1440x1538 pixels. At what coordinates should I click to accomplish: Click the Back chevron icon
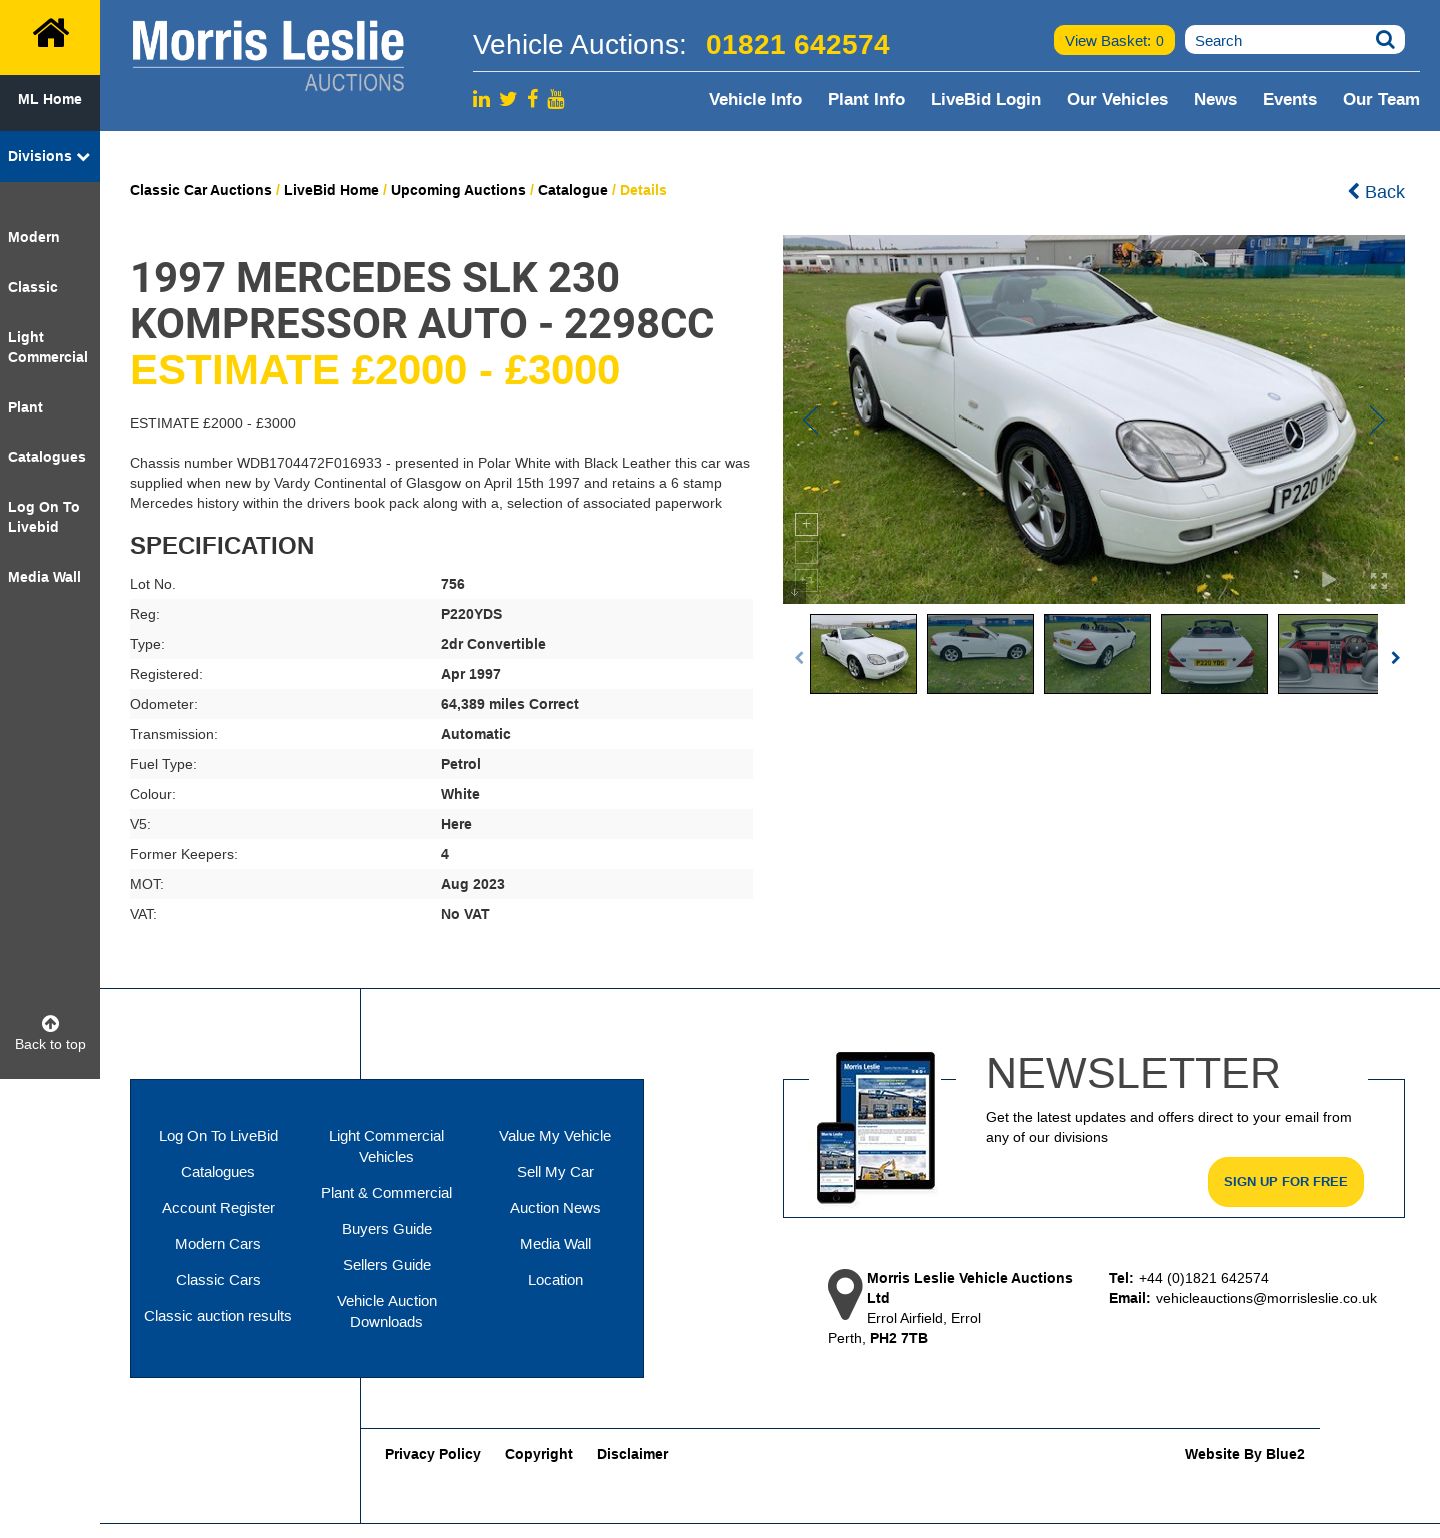(1354, 191)
